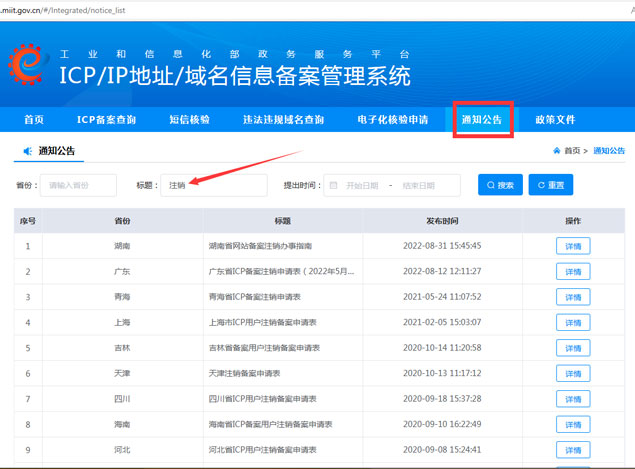The width and height of the screenshot is (635, 469).
Task: Open 详情 for the 湖南 row
Action: pos(573,246)
